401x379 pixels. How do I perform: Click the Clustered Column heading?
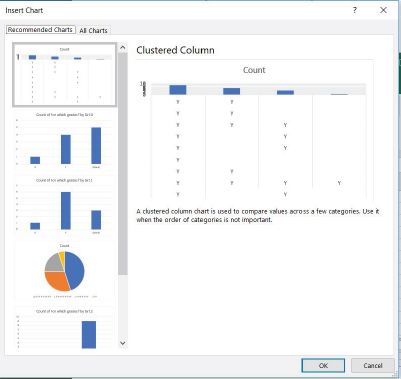[x=175, y=50]
